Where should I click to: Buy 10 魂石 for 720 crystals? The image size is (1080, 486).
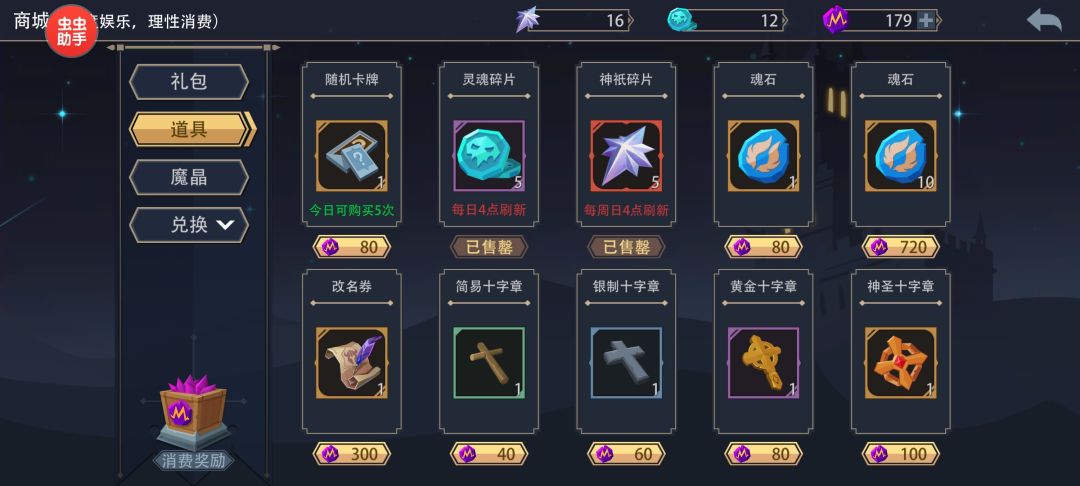point(900,246)
